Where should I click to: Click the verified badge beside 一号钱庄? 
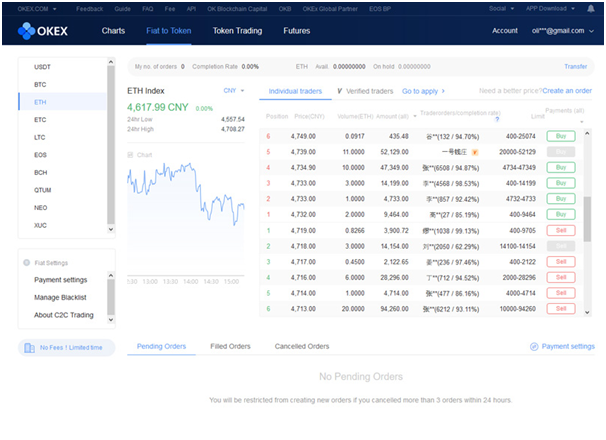475,152
